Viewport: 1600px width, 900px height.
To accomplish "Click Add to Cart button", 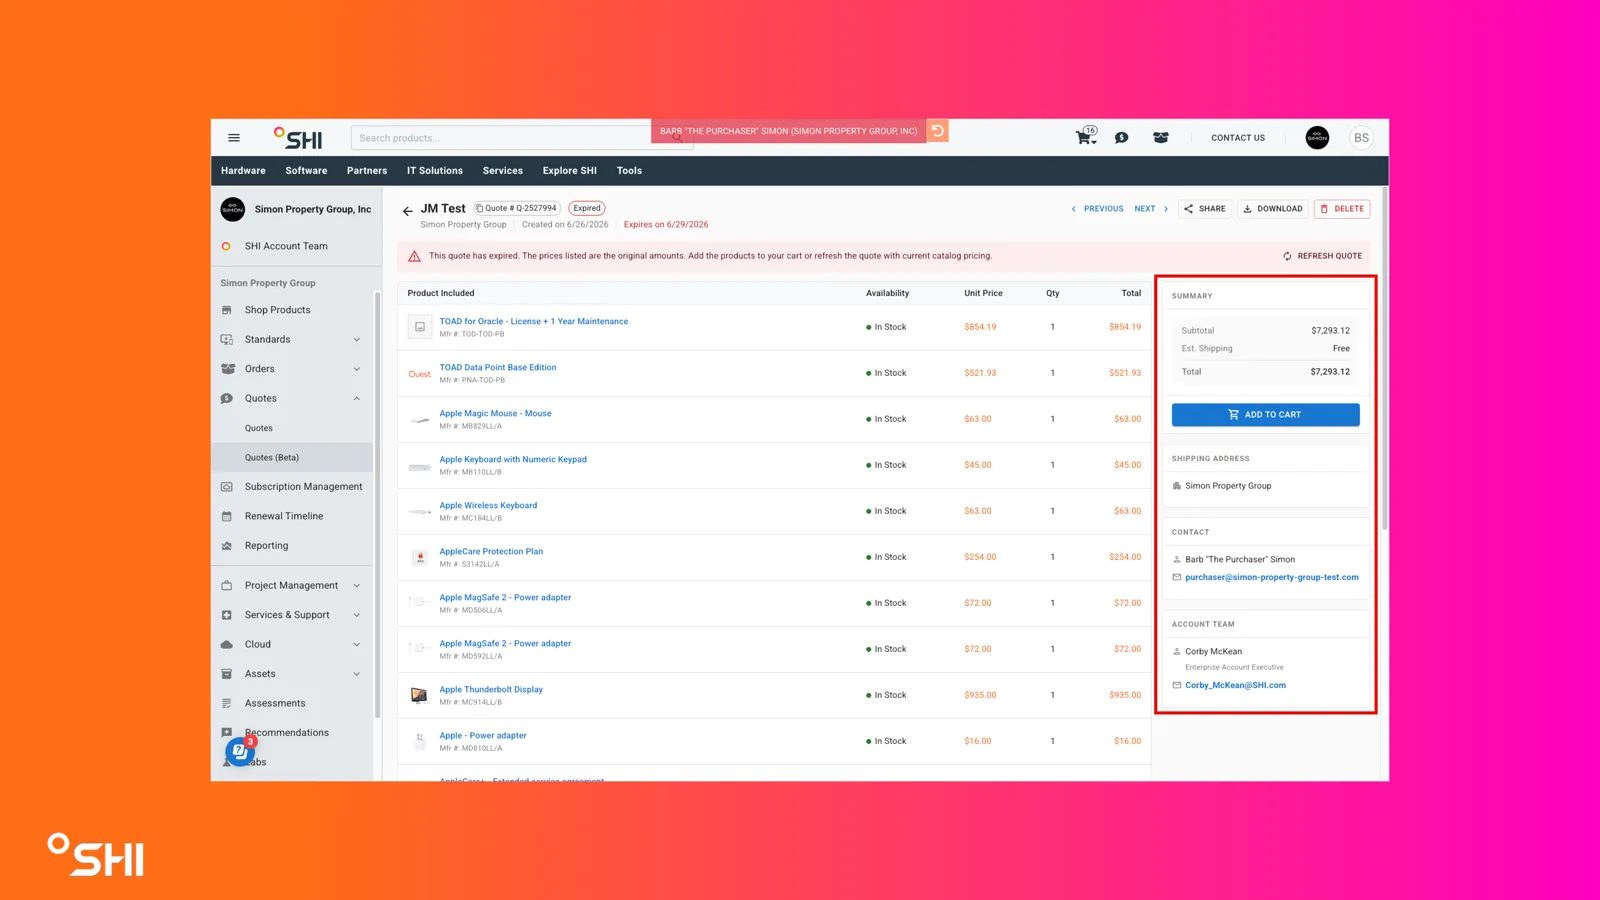I will point(1265,414).
